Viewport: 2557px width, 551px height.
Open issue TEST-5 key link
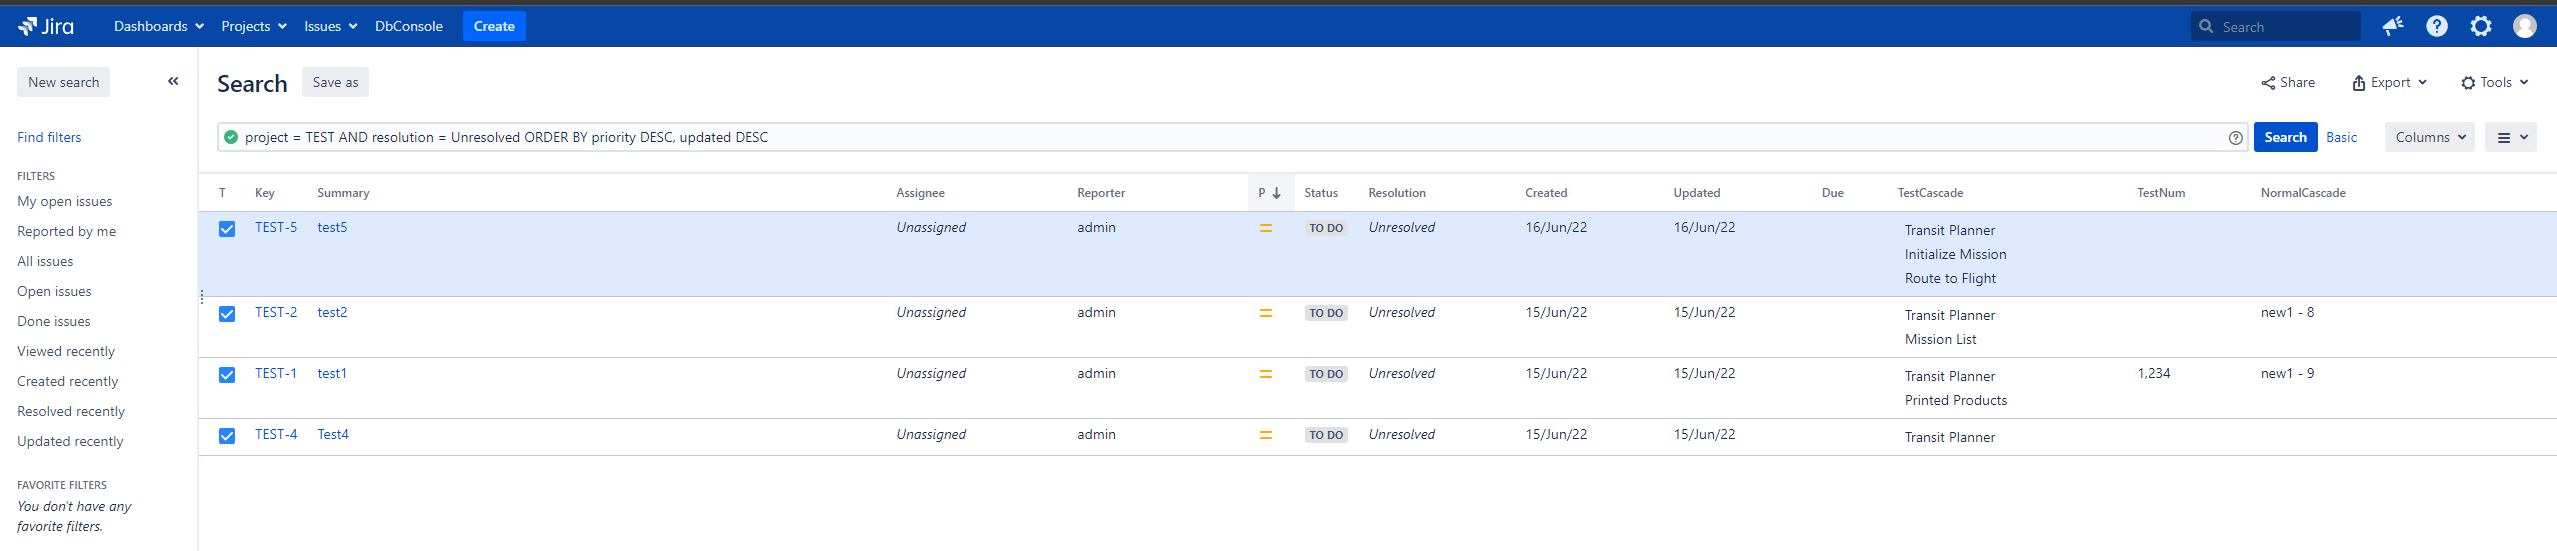point(276,227)
